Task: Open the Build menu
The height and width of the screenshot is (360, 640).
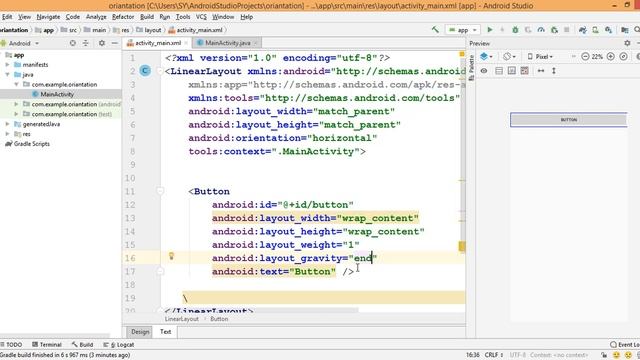Action: (147, 17)
